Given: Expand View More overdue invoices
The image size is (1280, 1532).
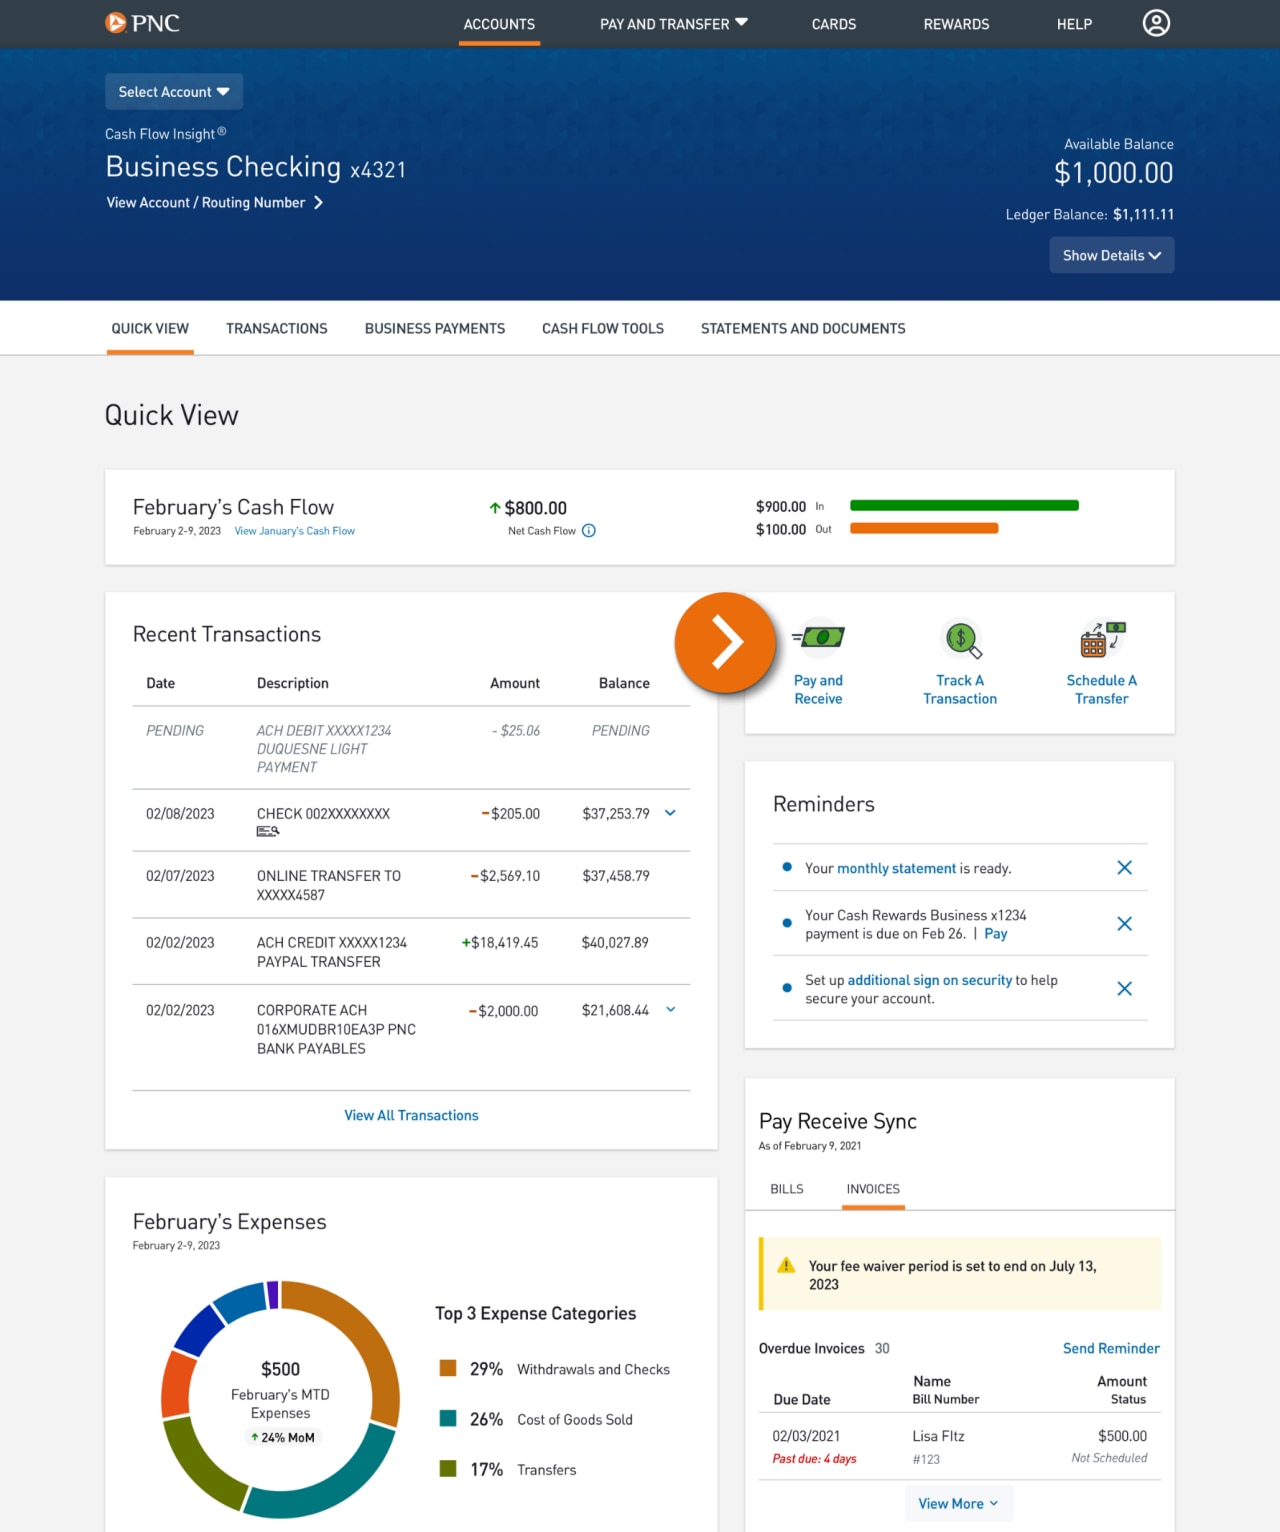Looking at the screenshot, I should point(957,1503).
